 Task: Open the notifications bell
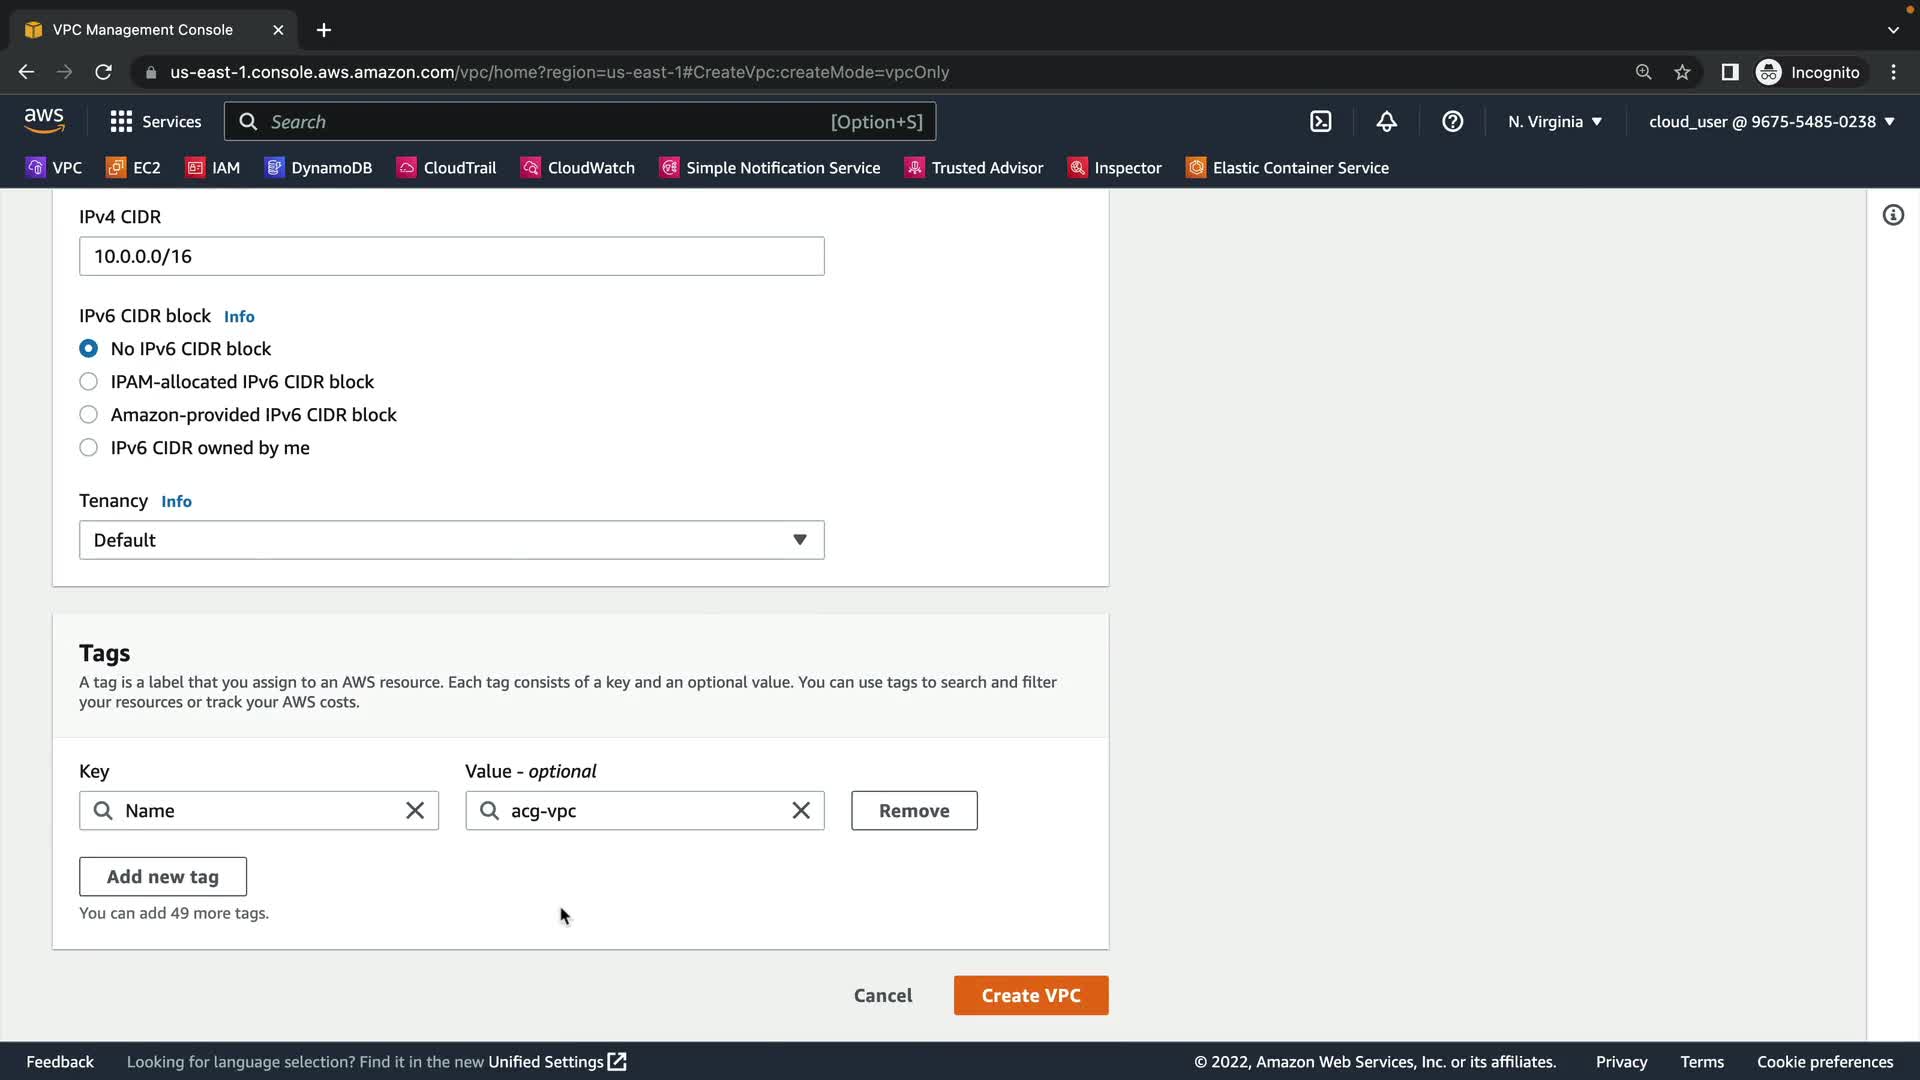(x=1386, y=121)
